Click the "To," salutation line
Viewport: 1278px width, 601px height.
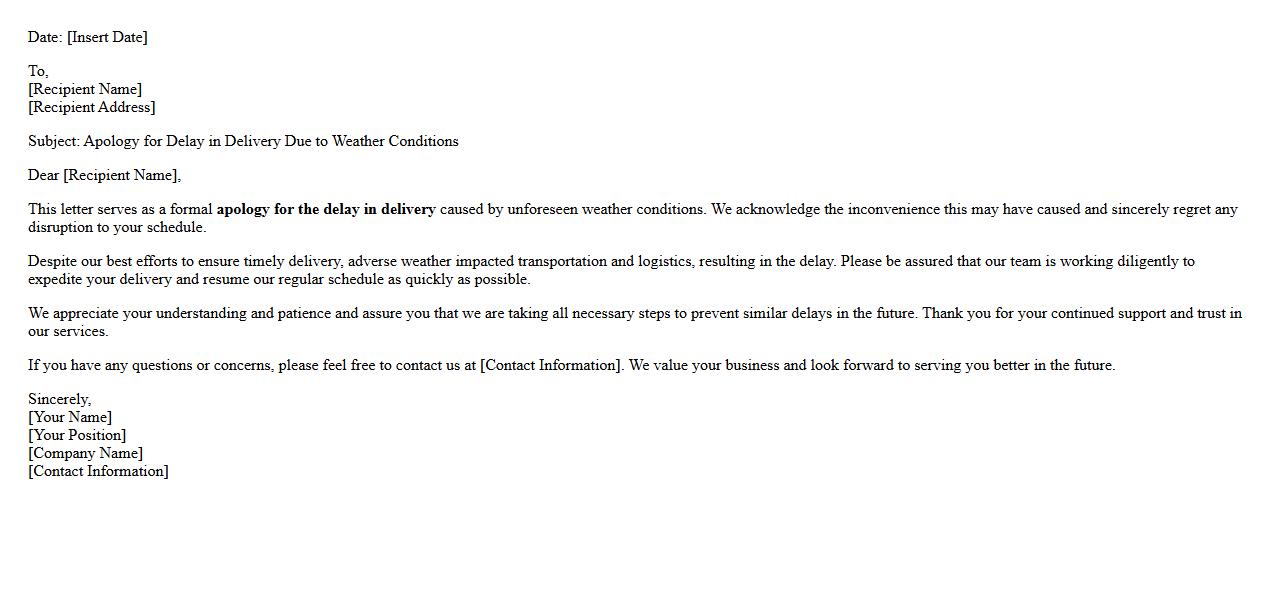point(38,71)
